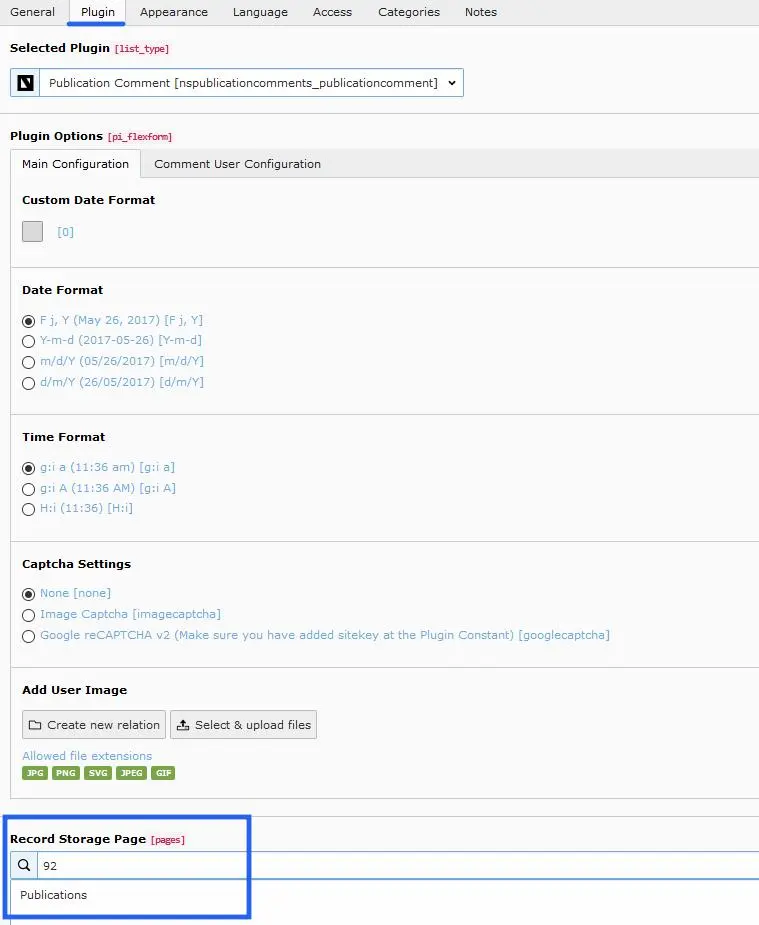This screenshot has width=759, height=925.
Task: Pick the Publications suggestion
Action: (54, 895)
